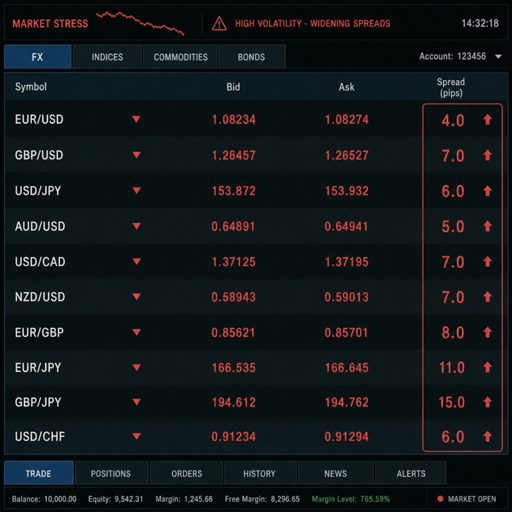Expand the AUD/USD down triangle
Viewport: 512px width, 512px height.
136,226
